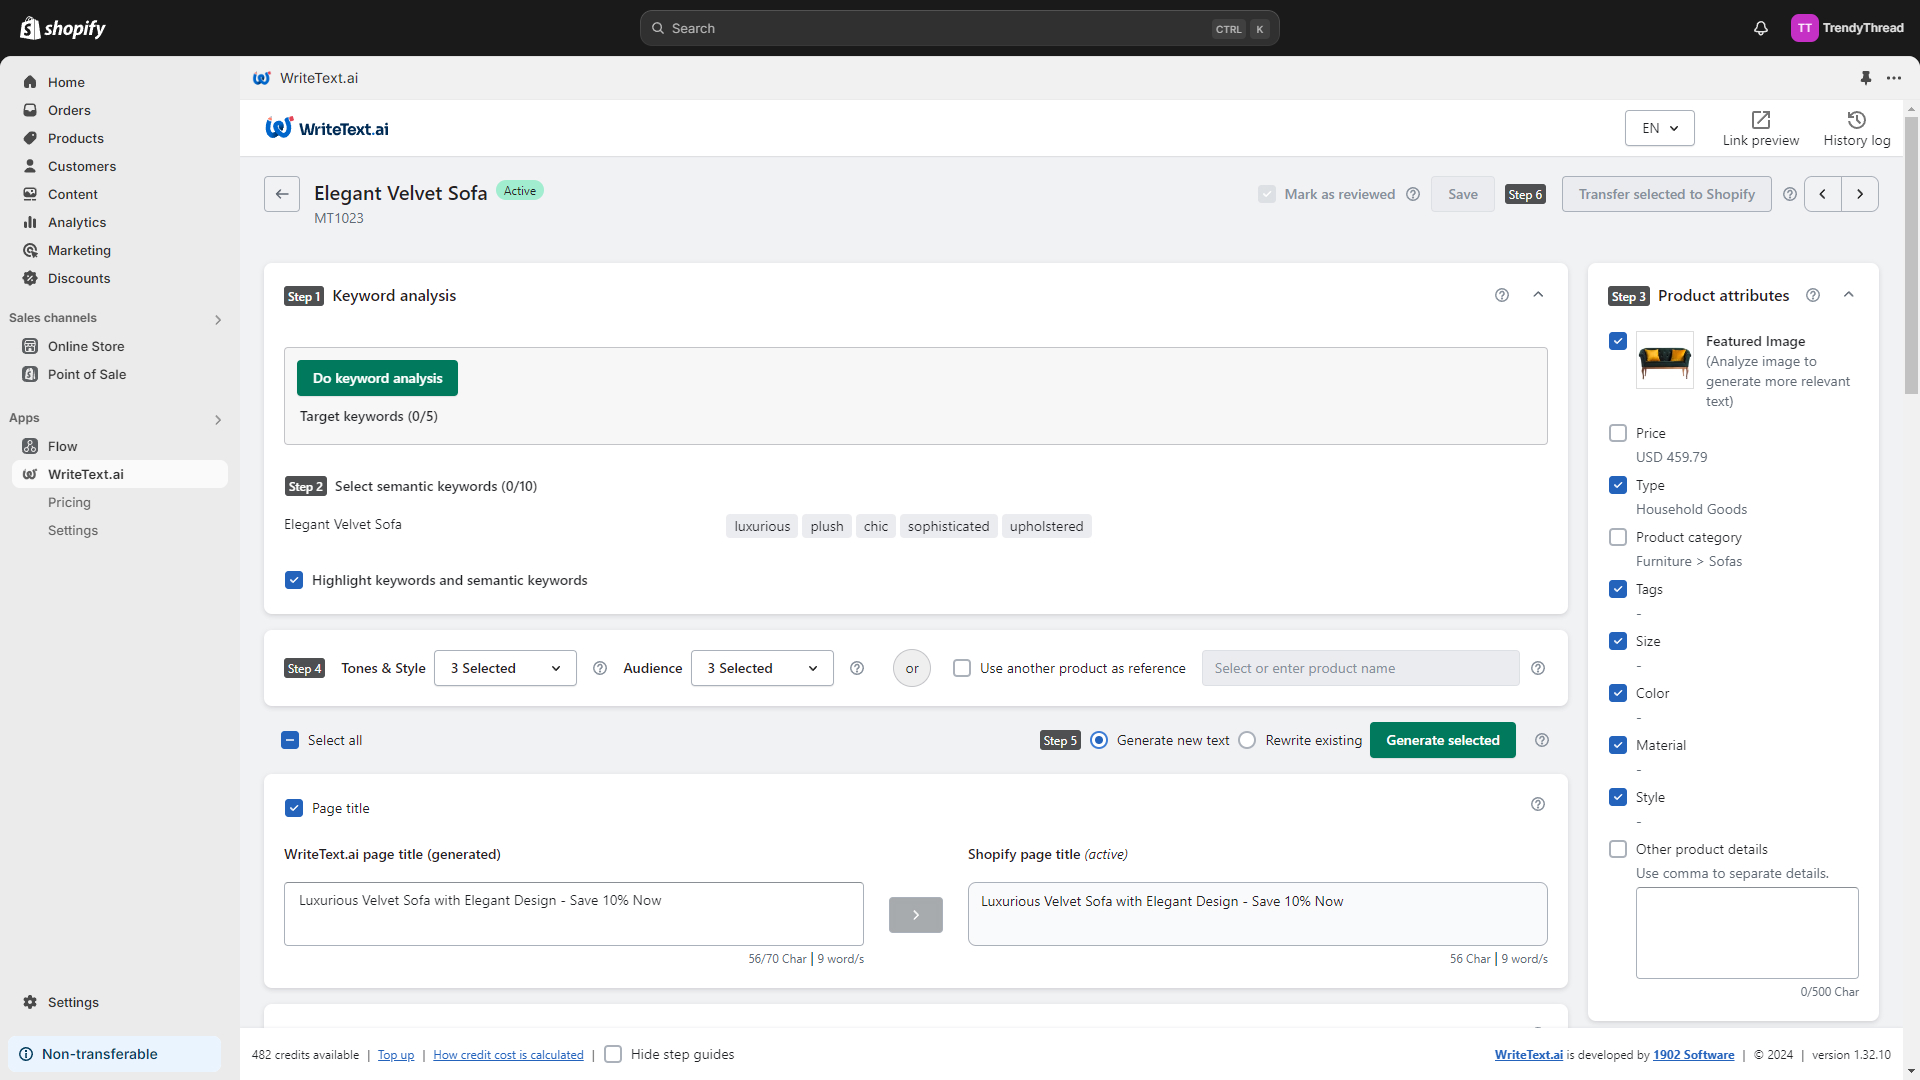Select the sophisticated keyword chip
Image resolution: width=1920 pixels, height=1080 pixels.
coord(948,526)
